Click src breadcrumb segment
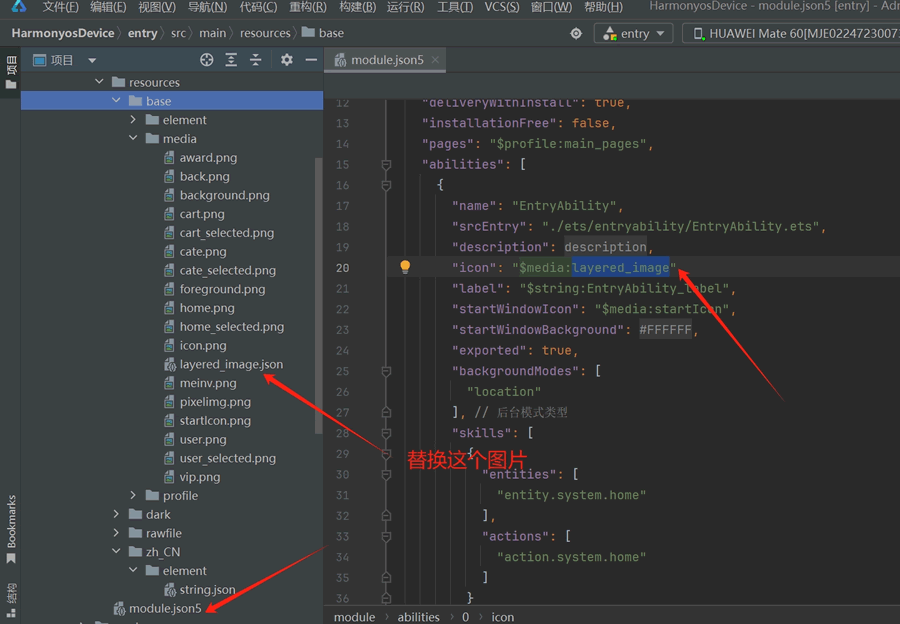Screen dimensions: 900x624 coord(178,33)
